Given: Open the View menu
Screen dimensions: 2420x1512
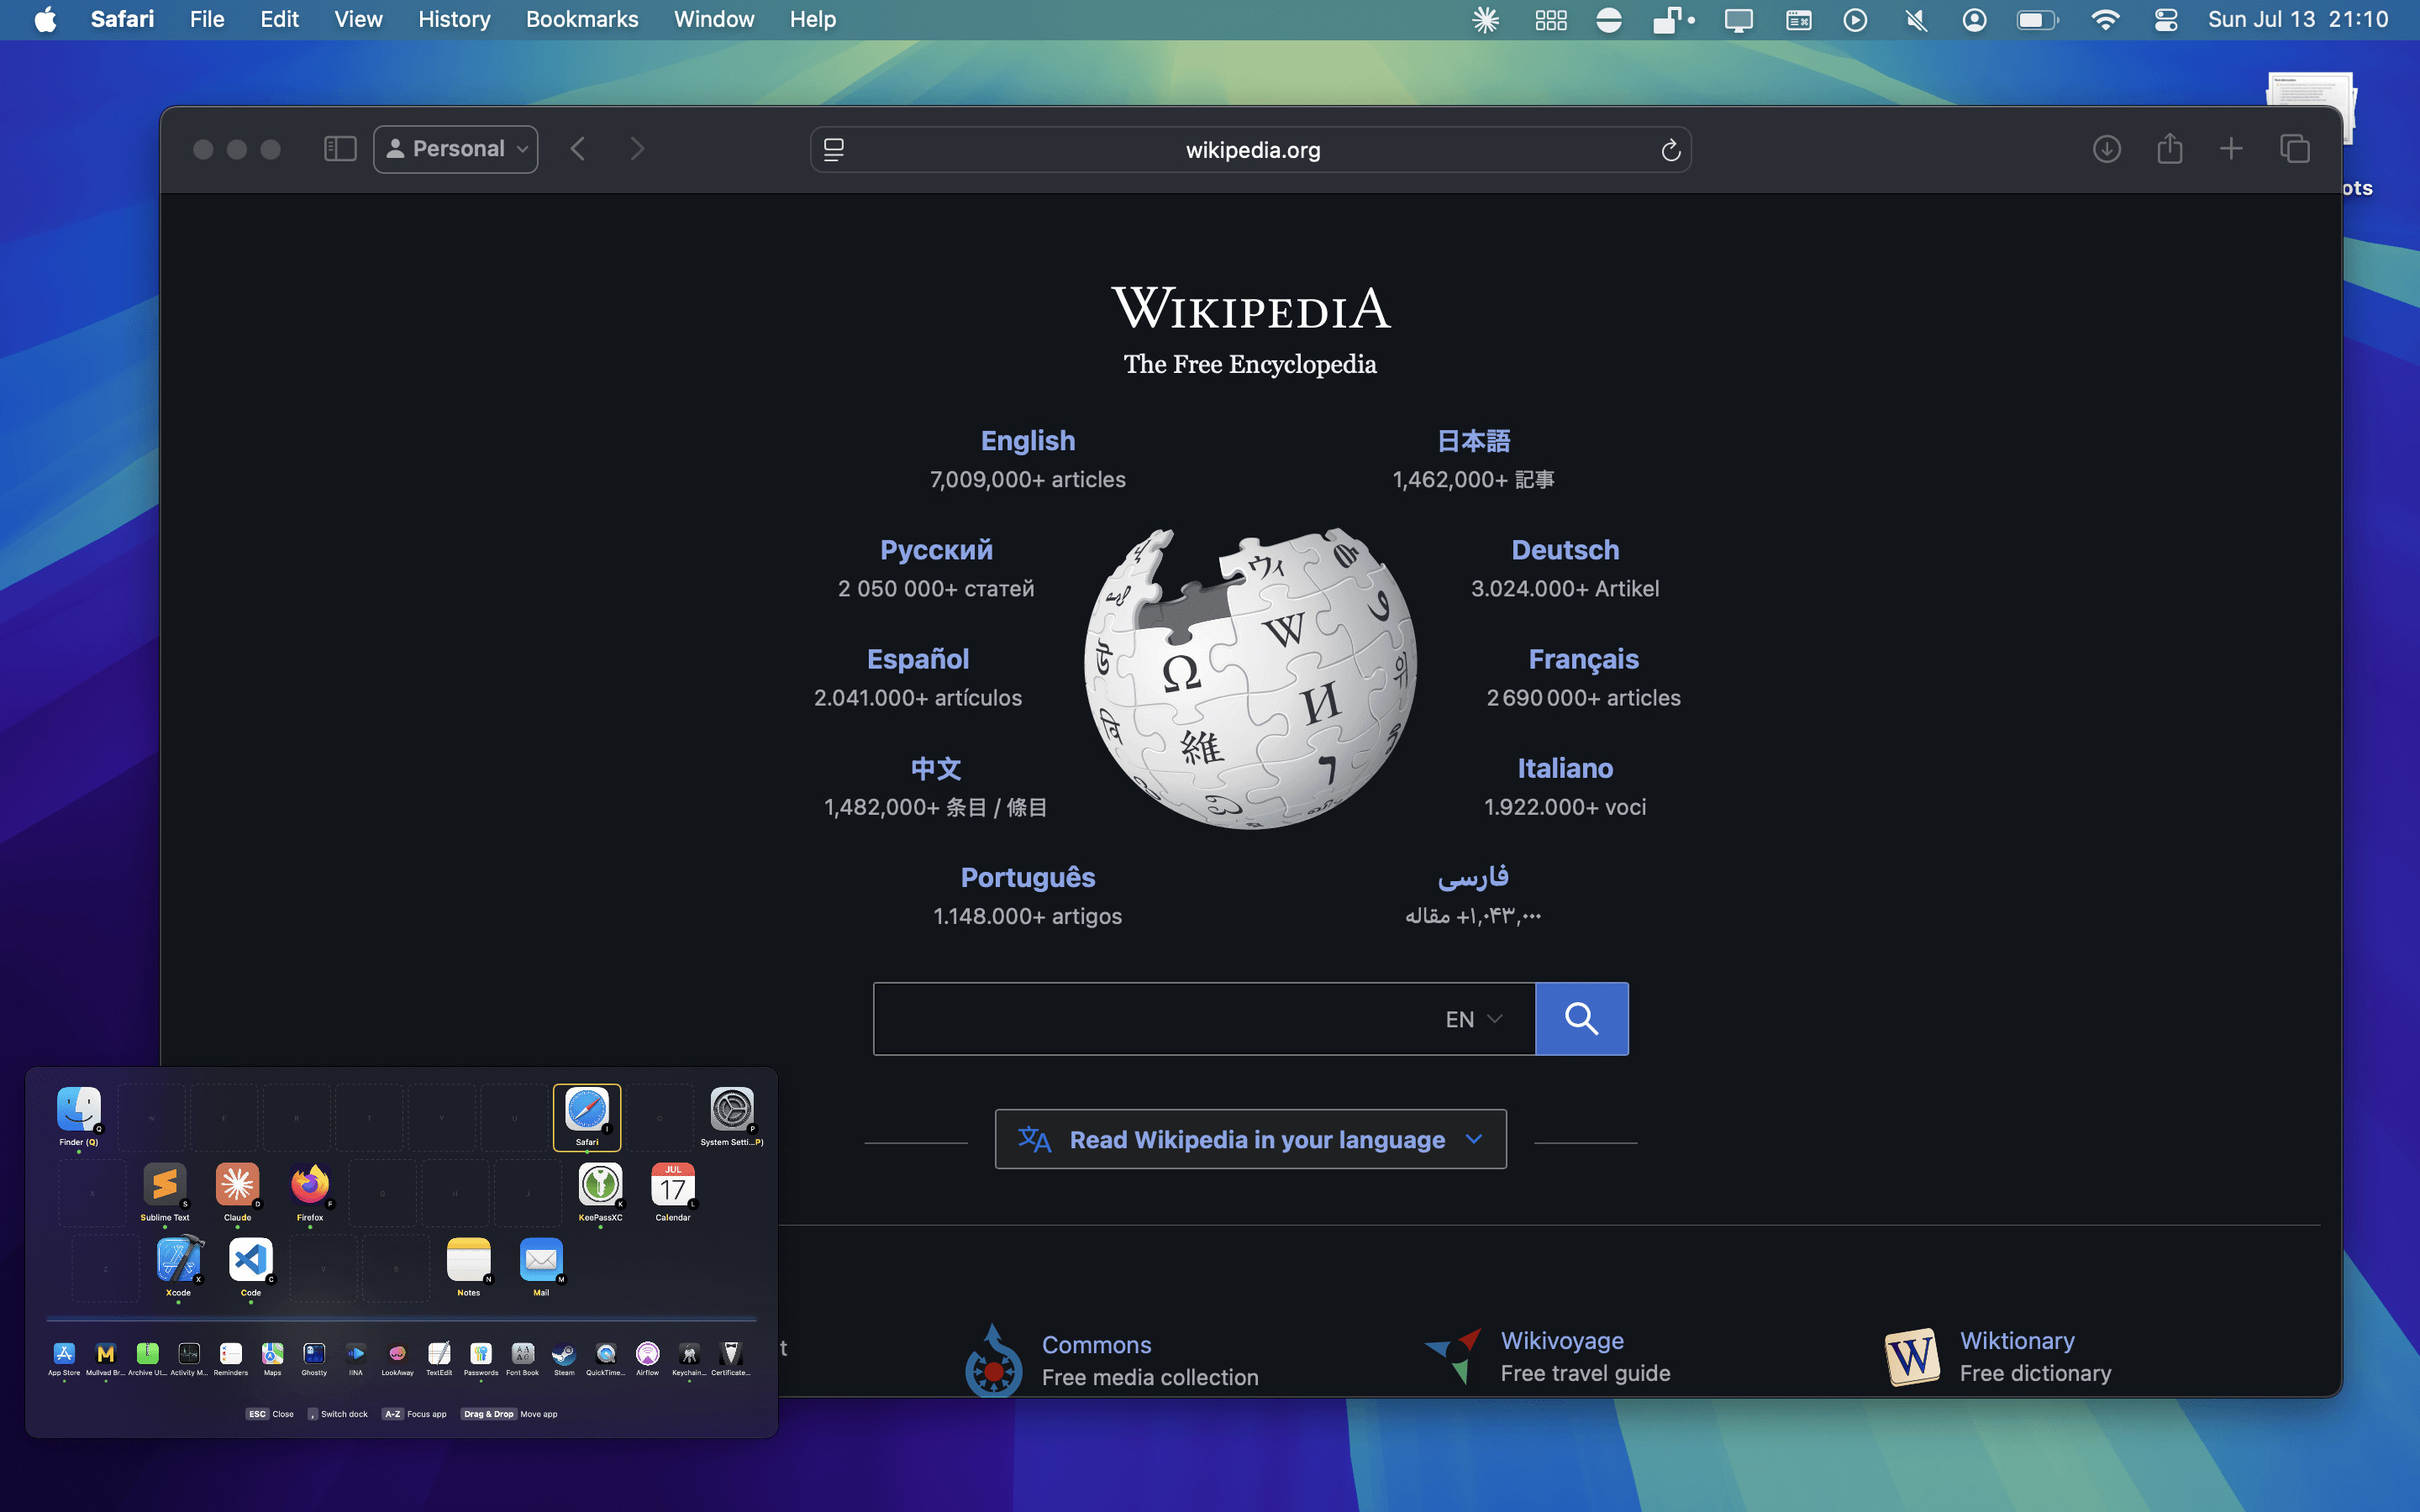Looking at the screenshot, I should pyautogui.click(x=358, y=19).
